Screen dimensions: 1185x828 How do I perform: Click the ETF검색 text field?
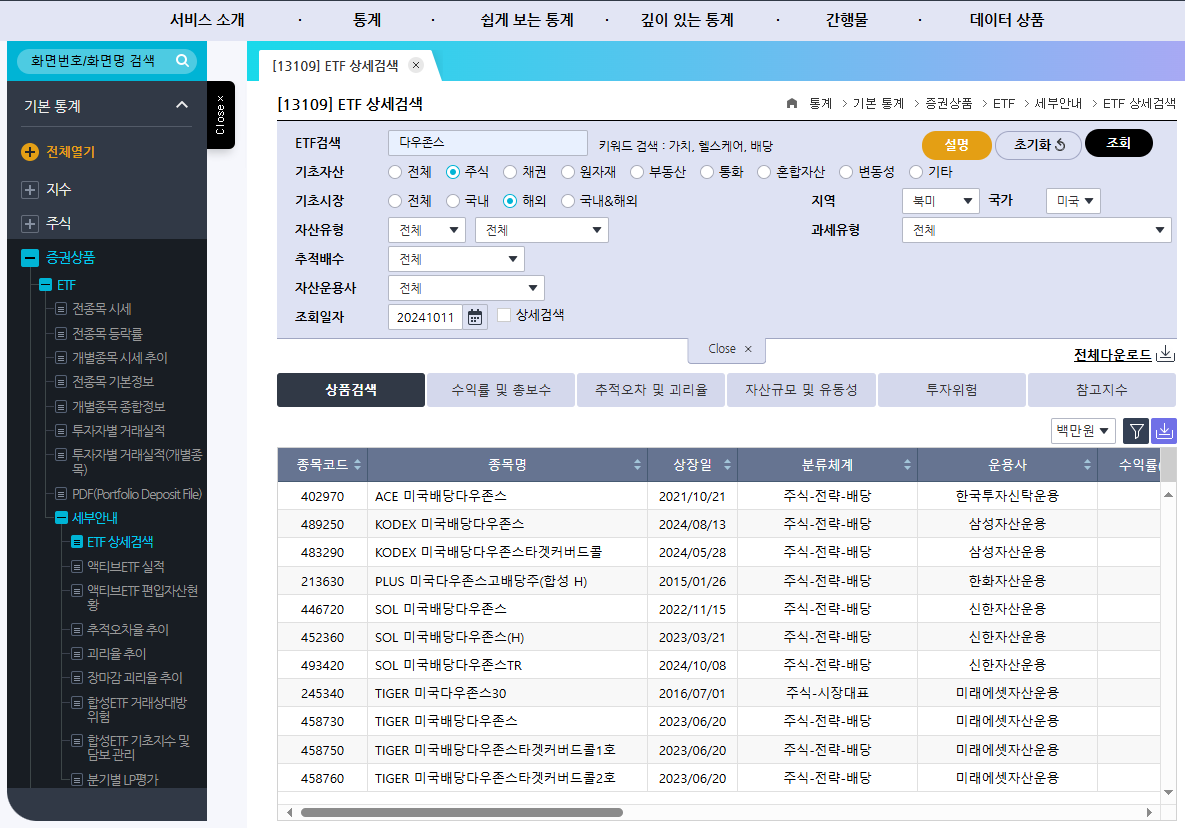(x=487, y=143)
